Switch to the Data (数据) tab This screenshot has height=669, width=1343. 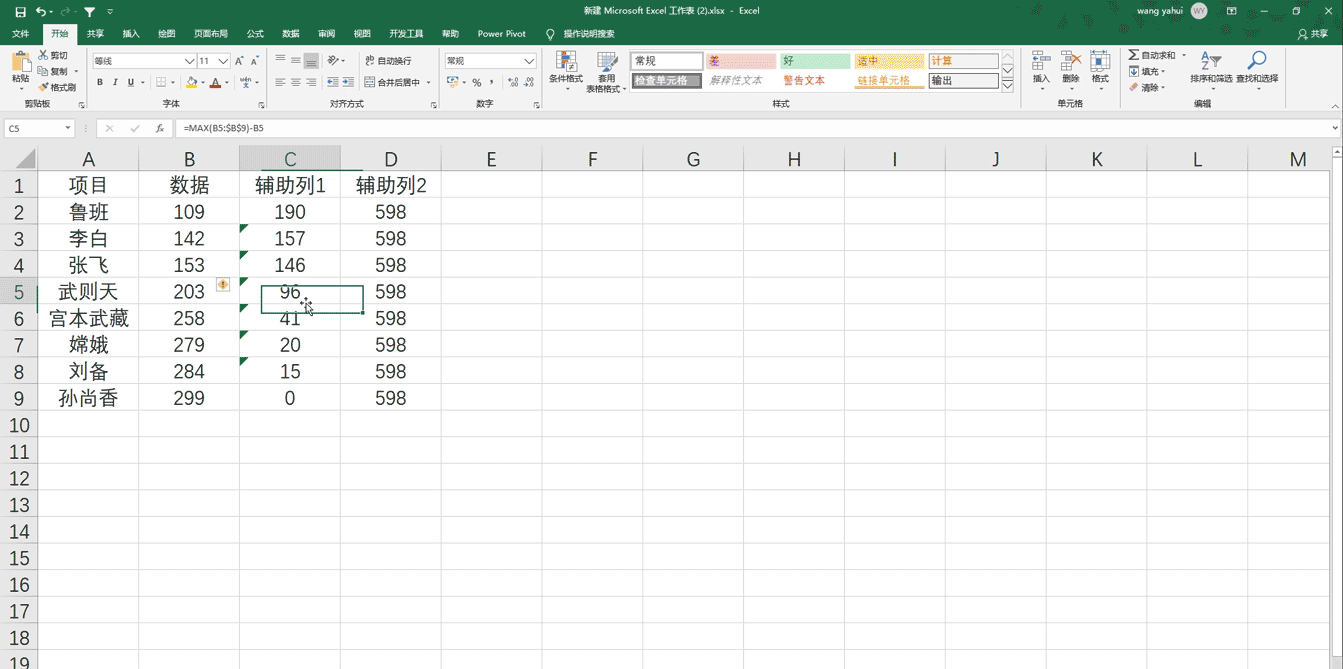pos(291,34)
